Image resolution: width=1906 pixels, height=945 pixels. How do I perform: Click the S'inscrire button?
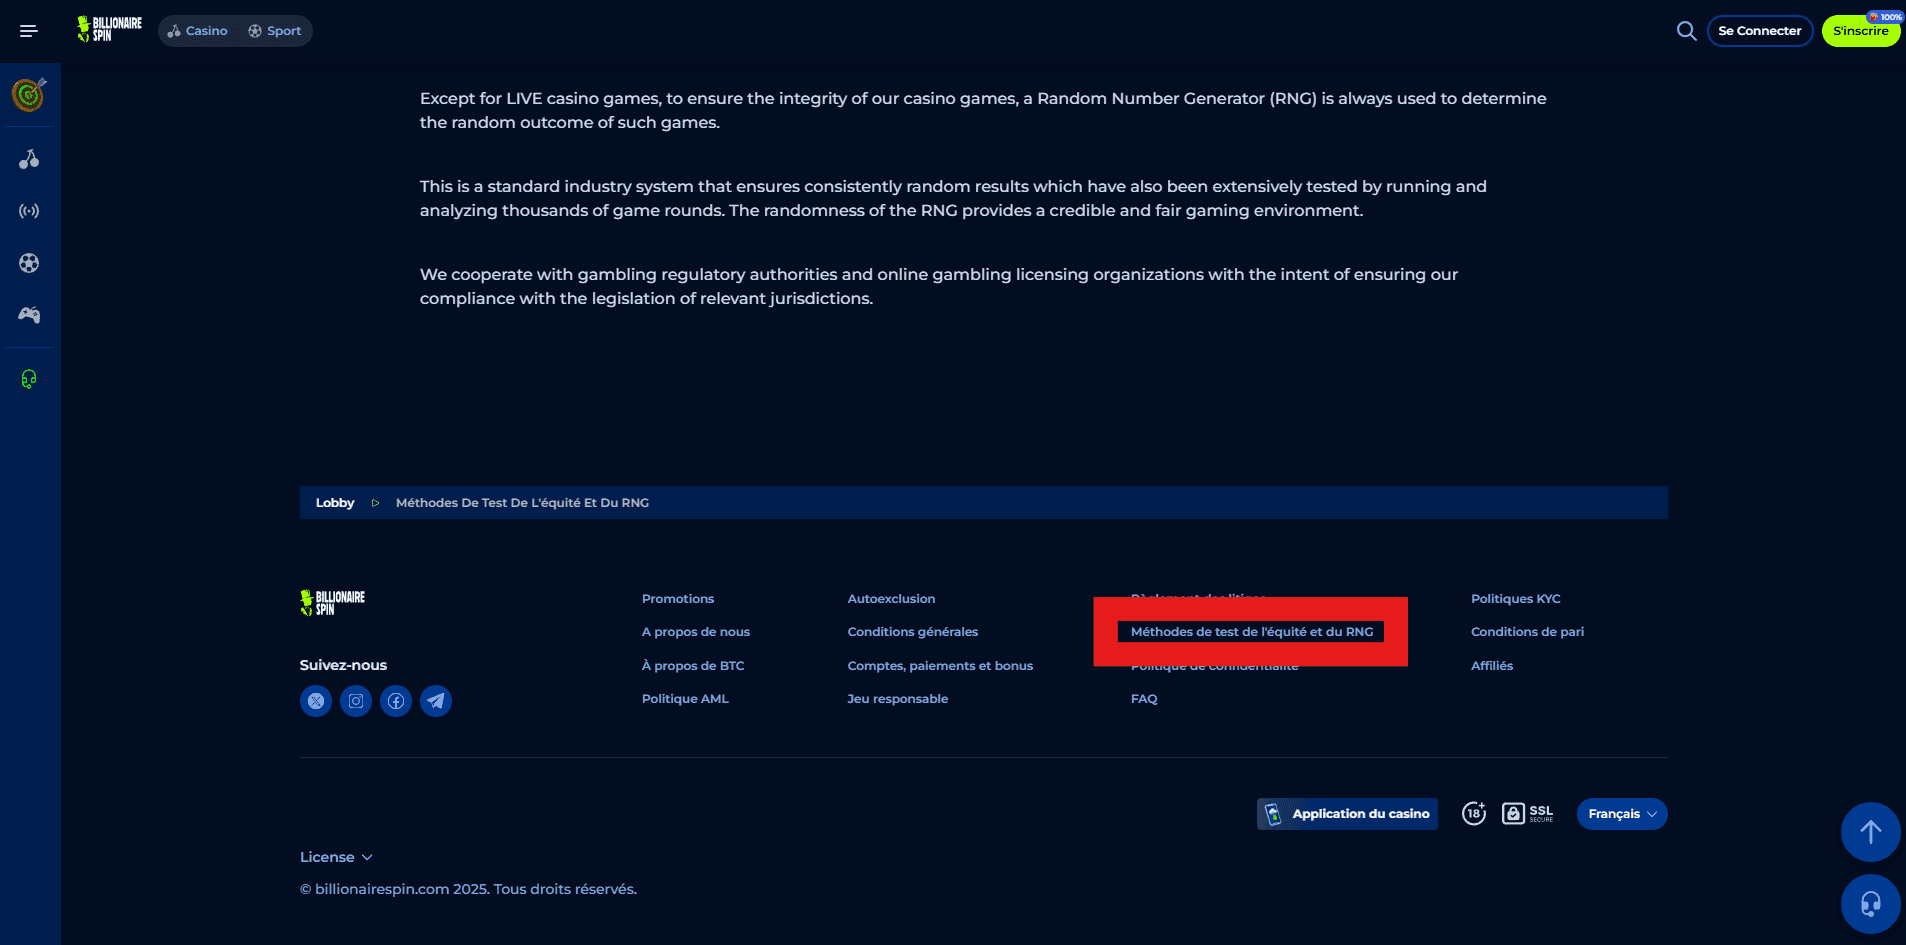point(1860,31)
